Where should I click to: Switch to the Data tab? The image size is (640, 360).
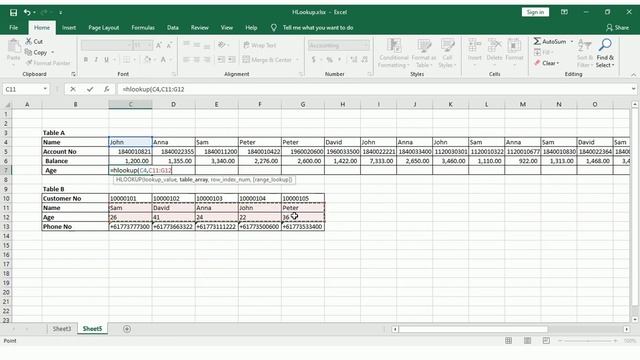(173, 28)
